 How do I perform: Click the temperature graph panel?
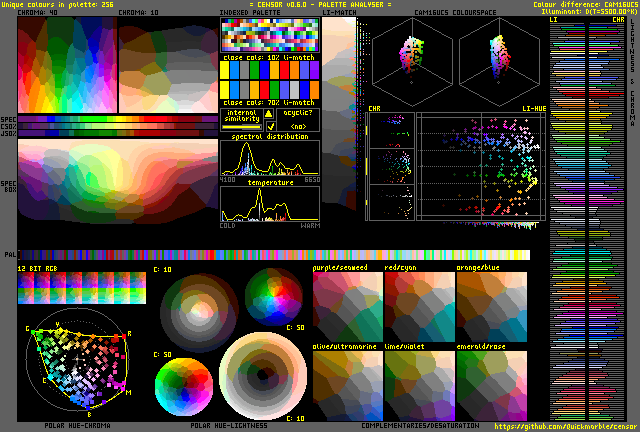pyautogui.click(x=270, y=204)
